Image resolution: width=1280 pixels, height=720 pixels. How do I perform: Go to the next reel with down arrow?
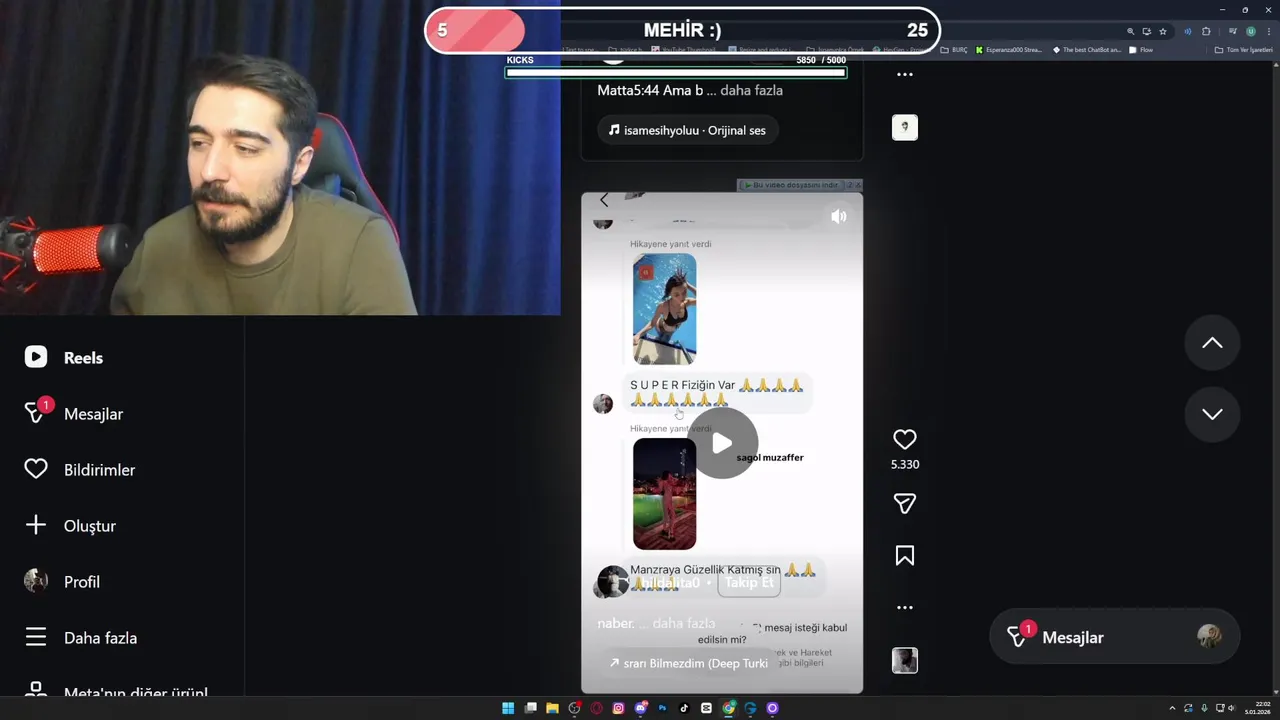[1212, 414]
